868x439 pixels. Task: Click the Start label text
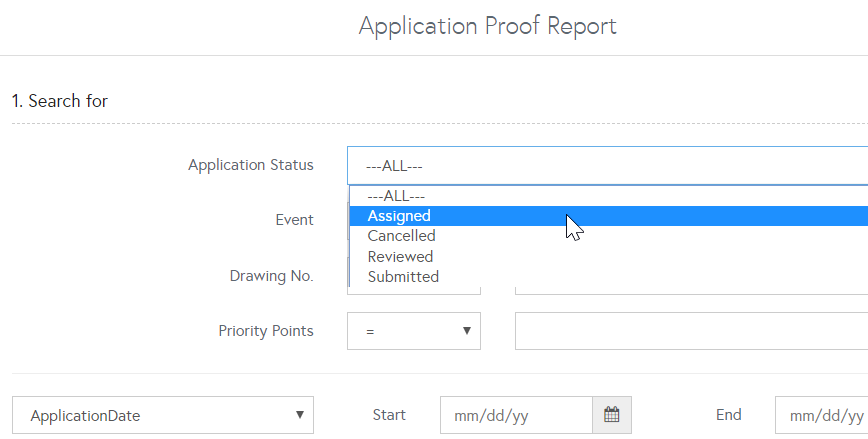[388, 415]
